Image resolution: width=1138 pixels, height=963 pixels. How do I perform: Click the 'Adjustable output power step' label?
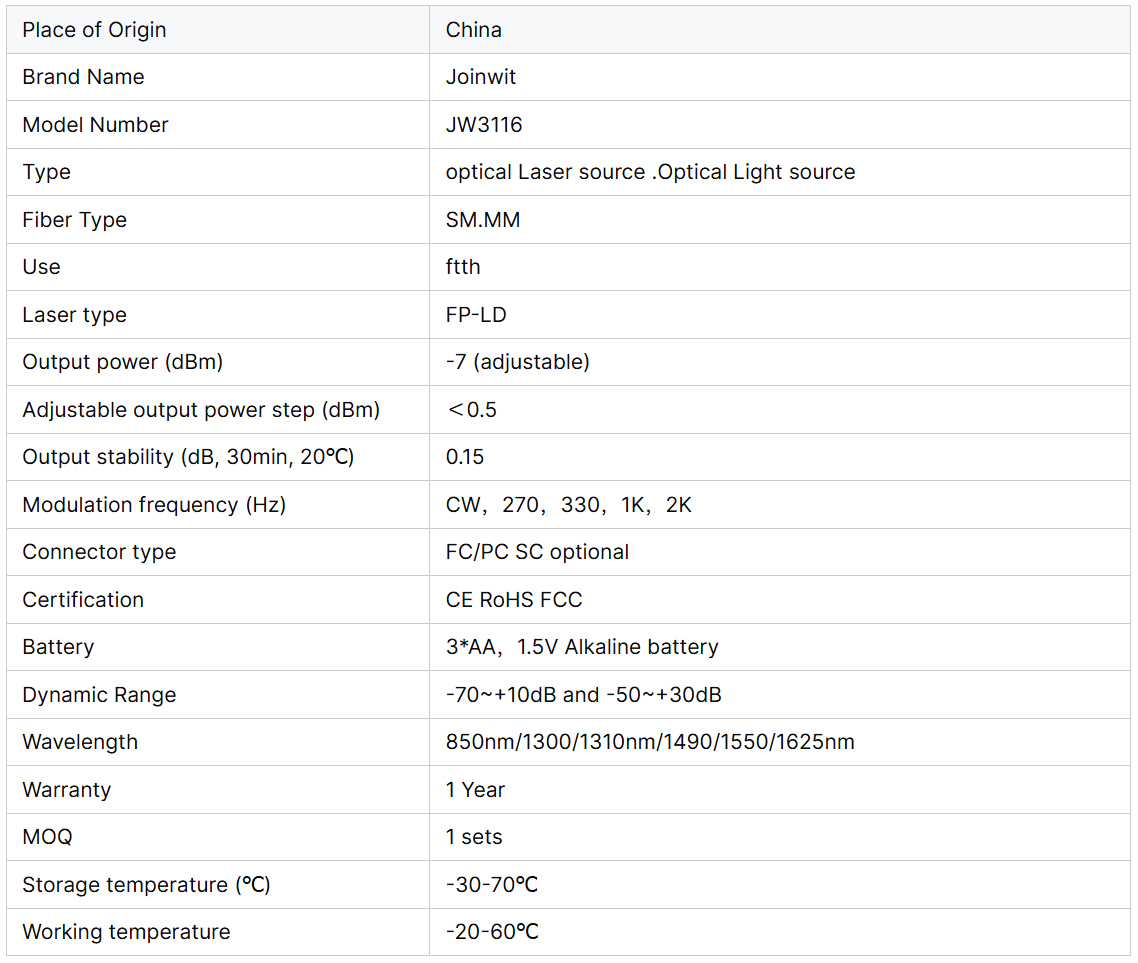tap(201, 410)
